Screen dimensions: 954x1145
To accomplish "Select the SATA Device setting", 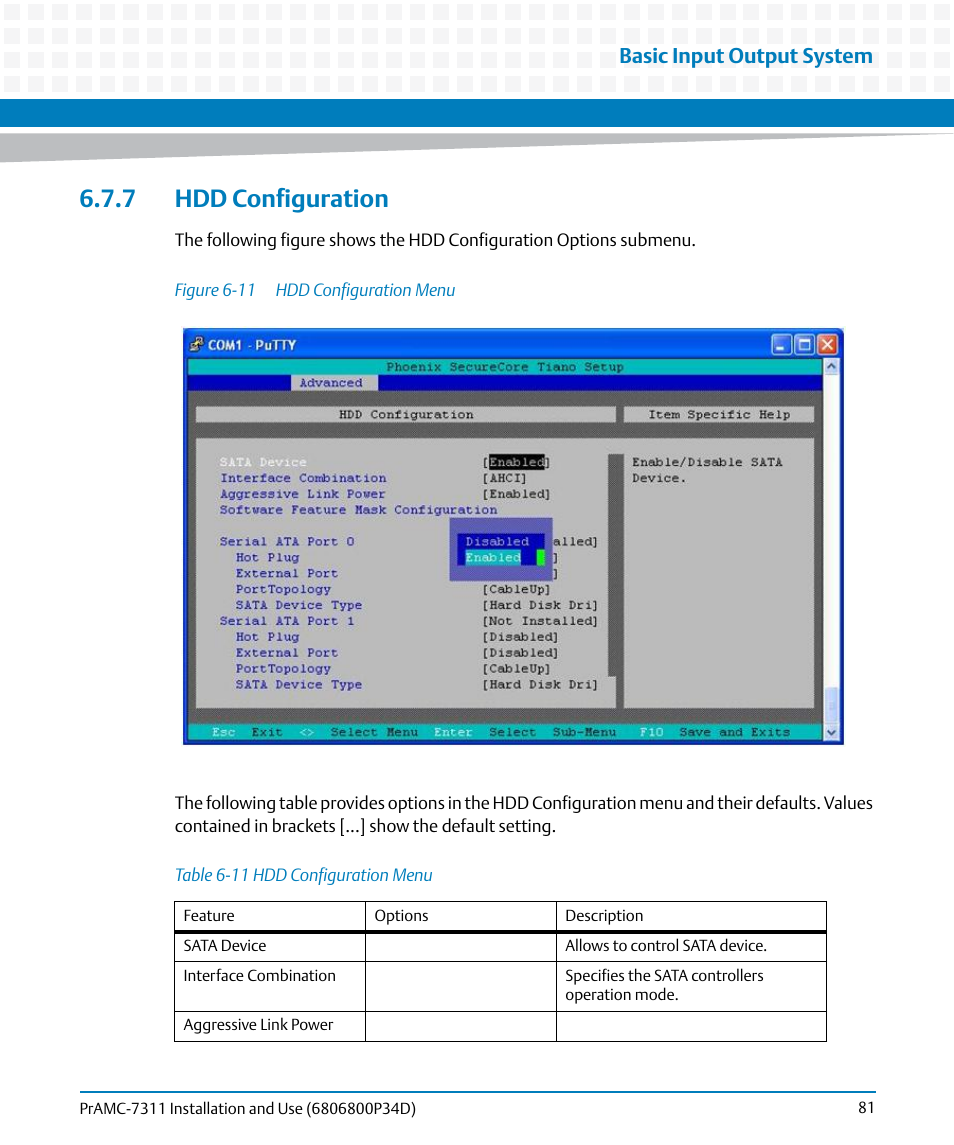I will tap(263, 462).
